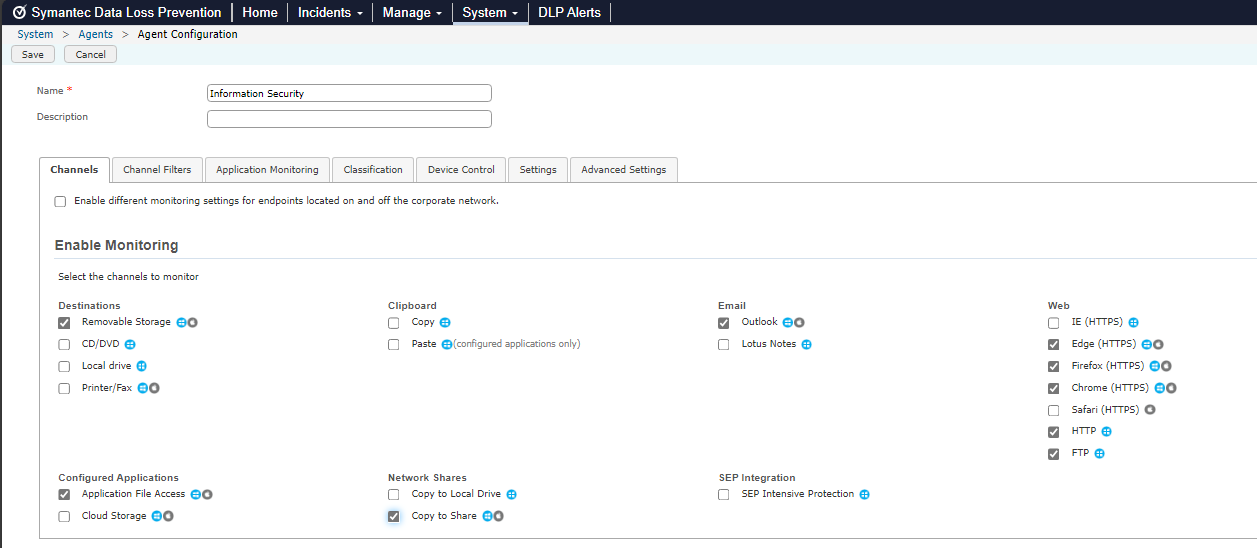This screenshot has height=548, width=1257.
Task: Click Windows icon beside HTTP channel
Action: 1107,432
